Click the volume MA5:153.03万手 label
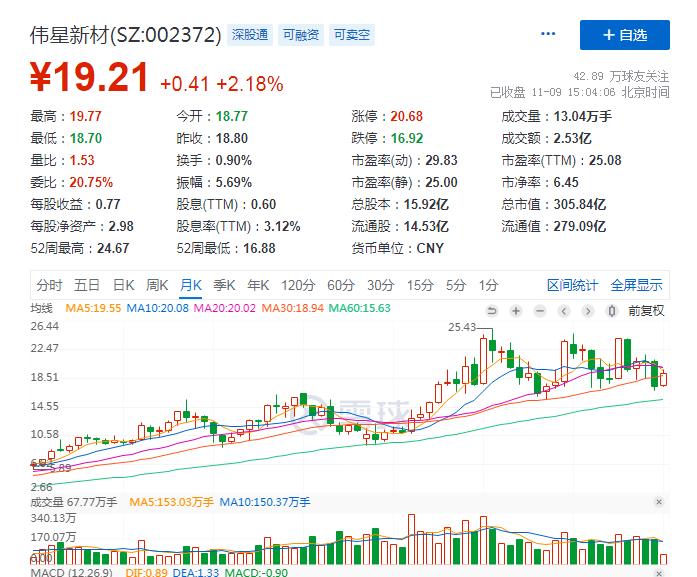697x577 pixels. 171,502
